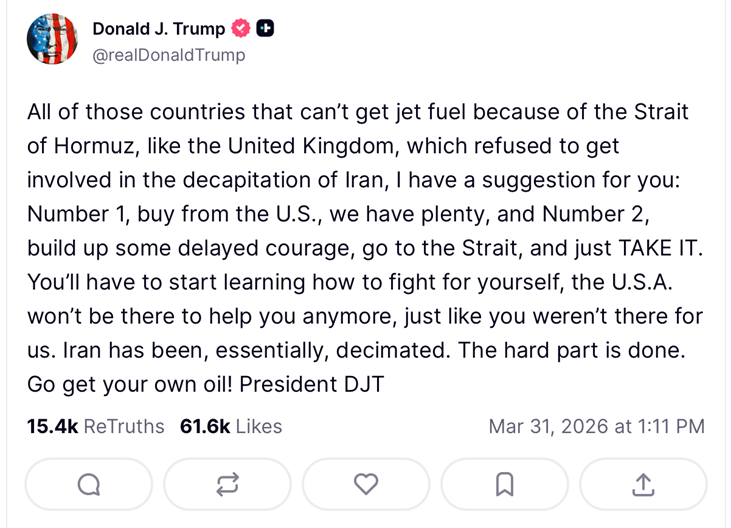Screen dimensions: 731x528
Task: Like the post with the heart icon
Action: pos(366,484)
